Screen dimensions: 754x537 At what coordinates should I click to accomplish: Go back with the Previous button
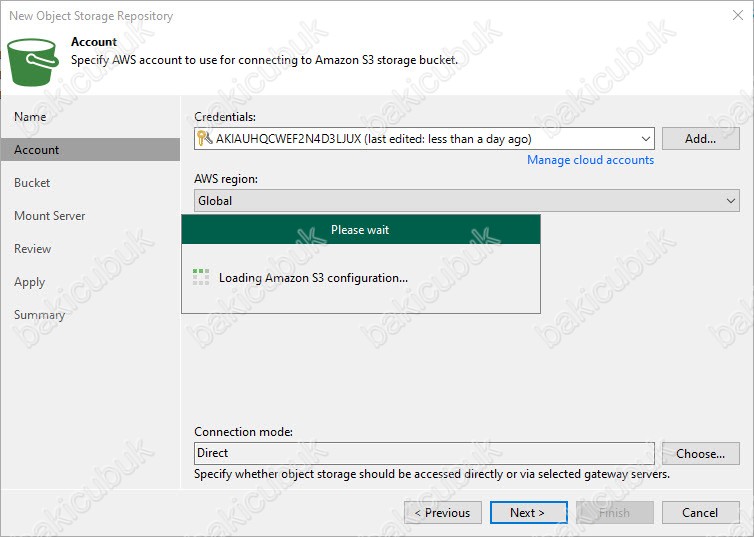coord(442,513)
